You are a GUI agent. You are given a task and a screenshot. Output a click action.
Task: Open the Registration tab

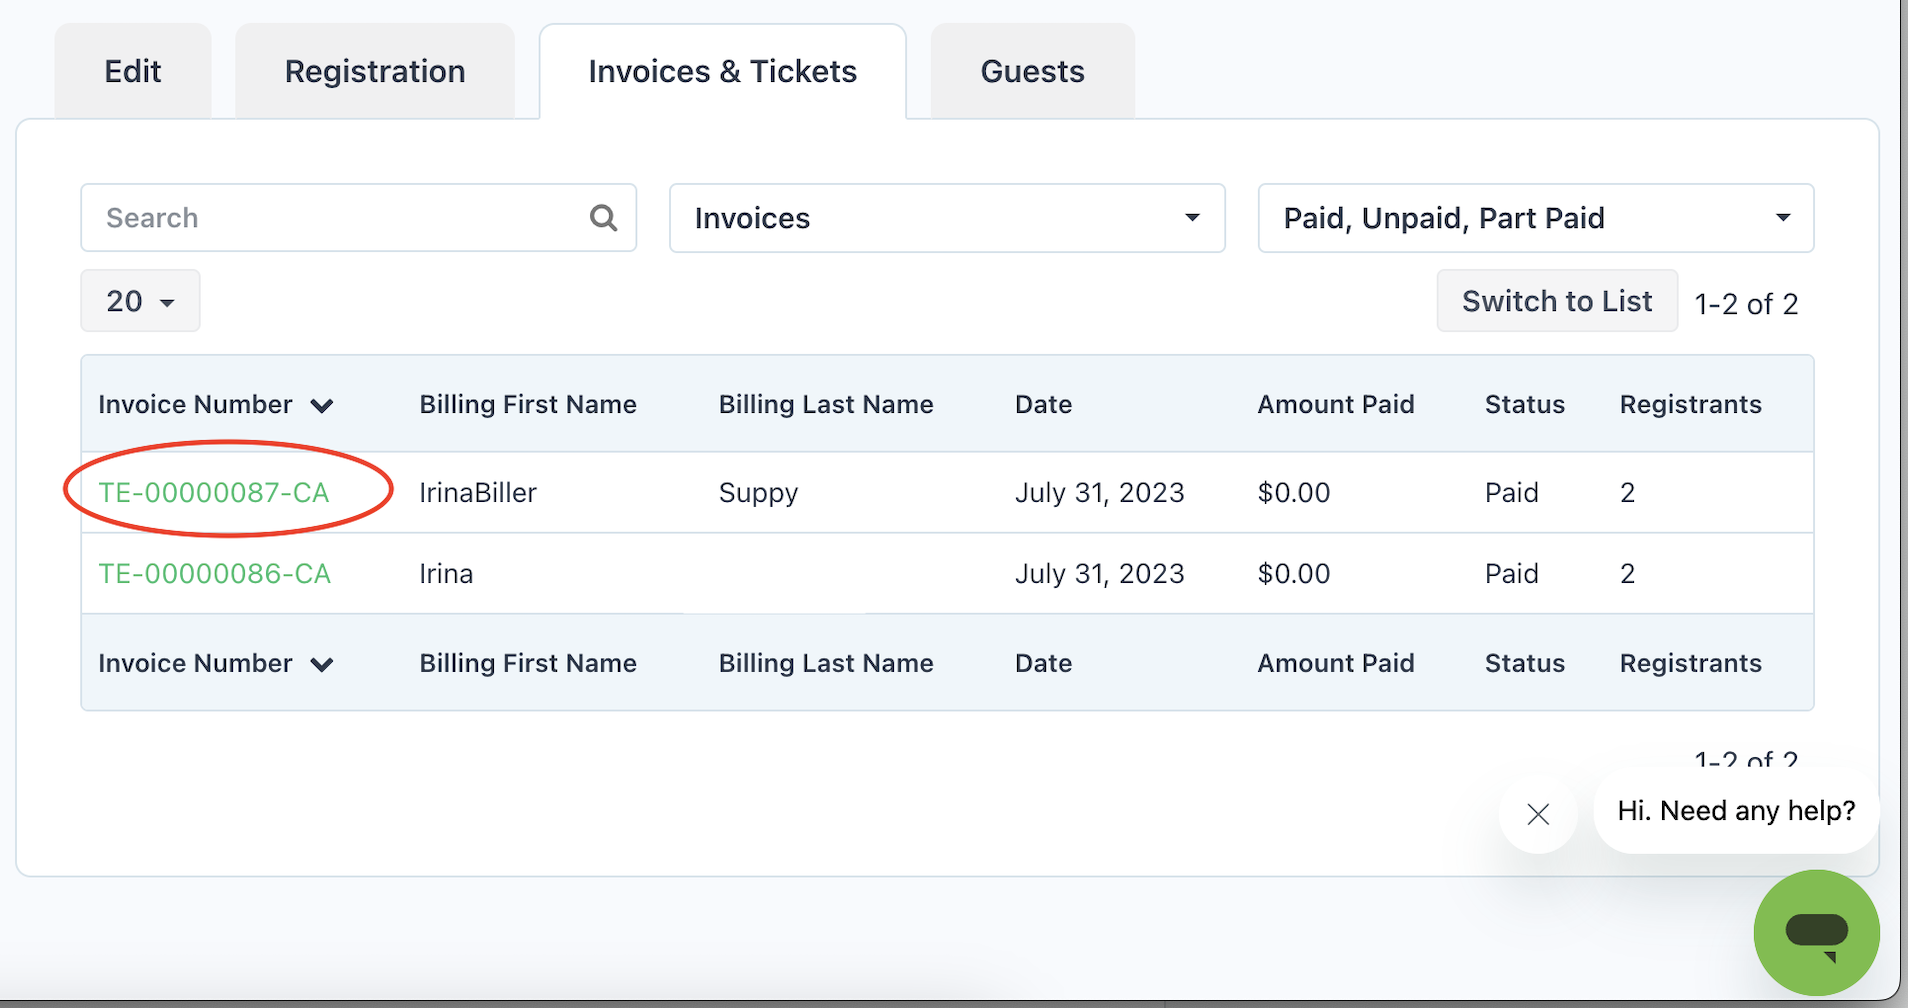coord(375,71)
